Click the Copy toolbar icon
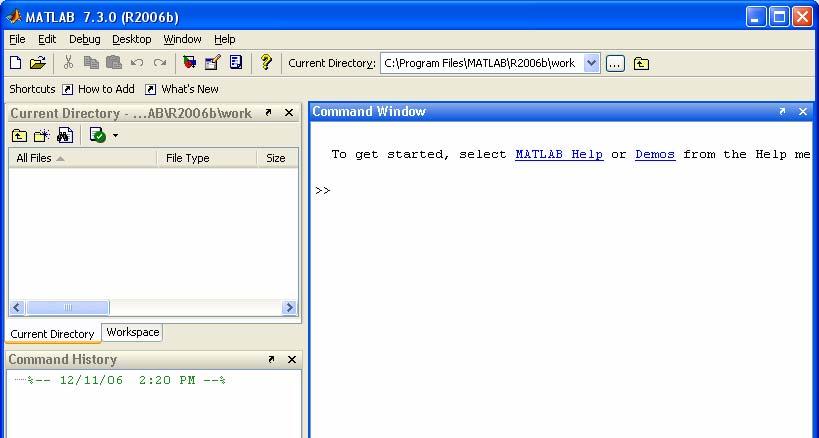The height and width of the screenshot is (438, 819). click(91, 63)
